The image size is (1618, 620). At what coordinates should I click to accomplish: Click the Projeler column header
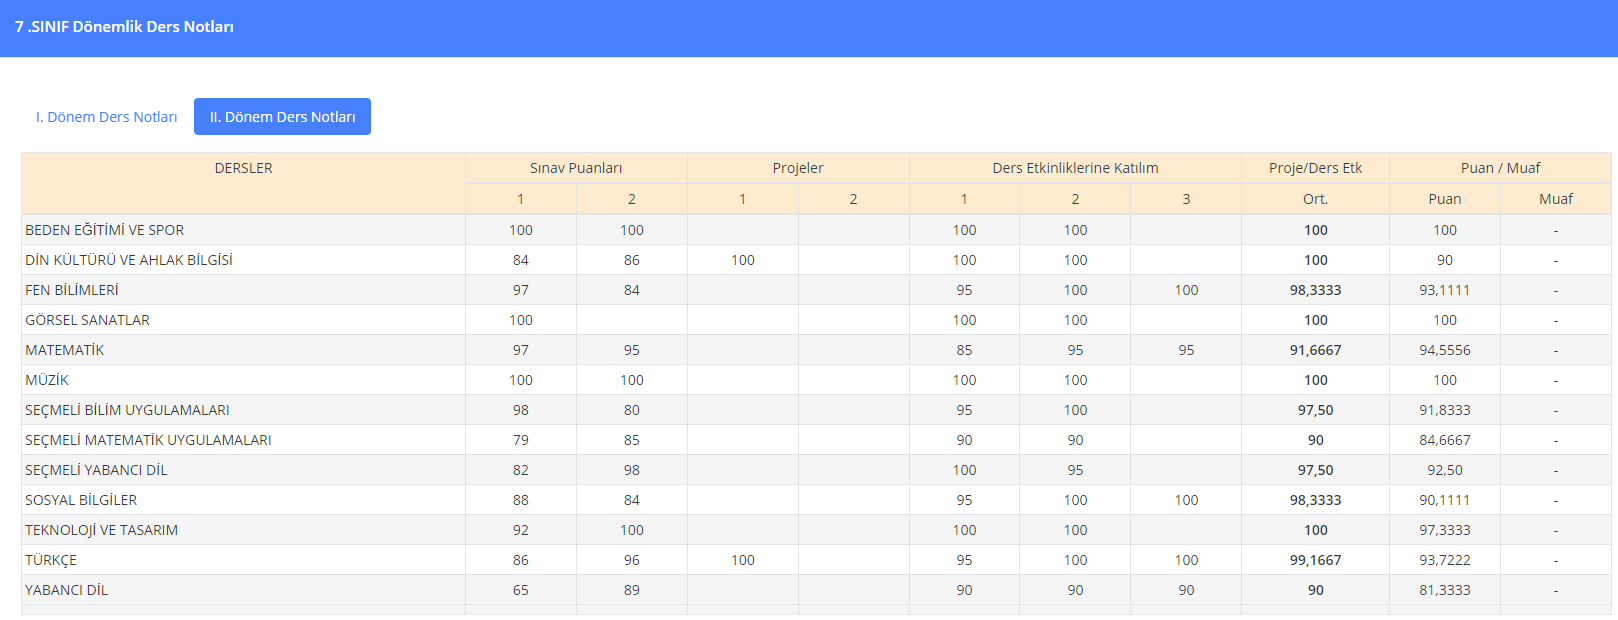[798, 168]
